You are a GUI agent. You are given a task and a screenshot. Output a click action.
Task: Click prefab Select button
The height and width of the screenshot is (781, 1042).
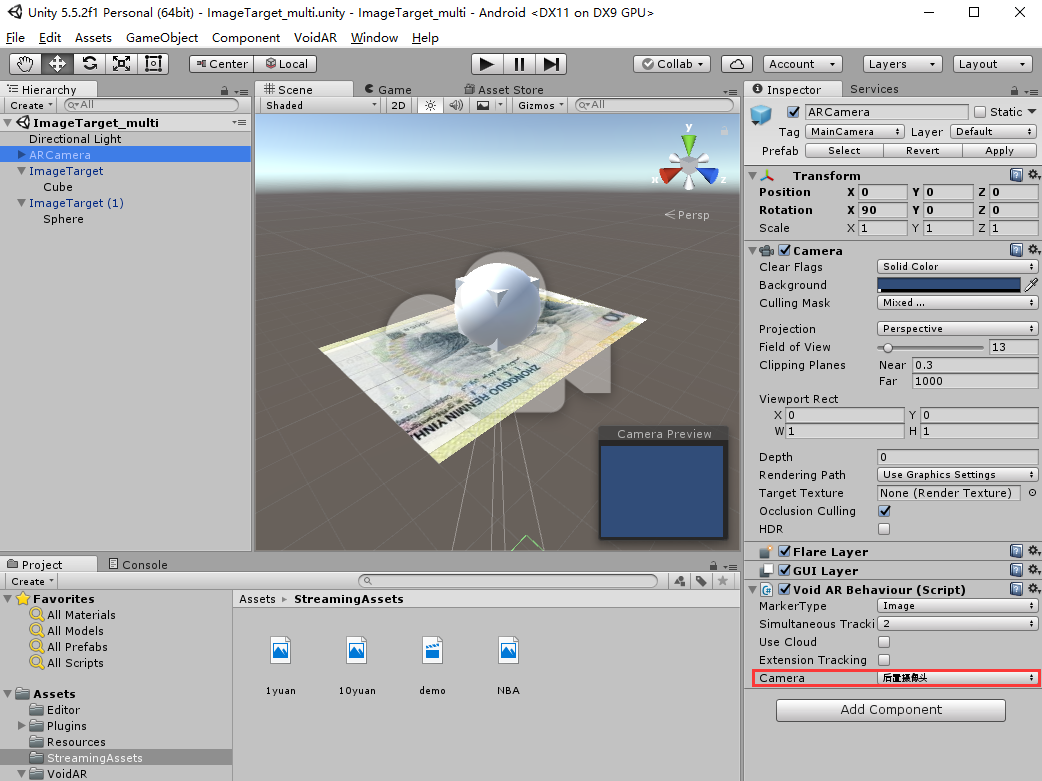click(x=844, y=151)
